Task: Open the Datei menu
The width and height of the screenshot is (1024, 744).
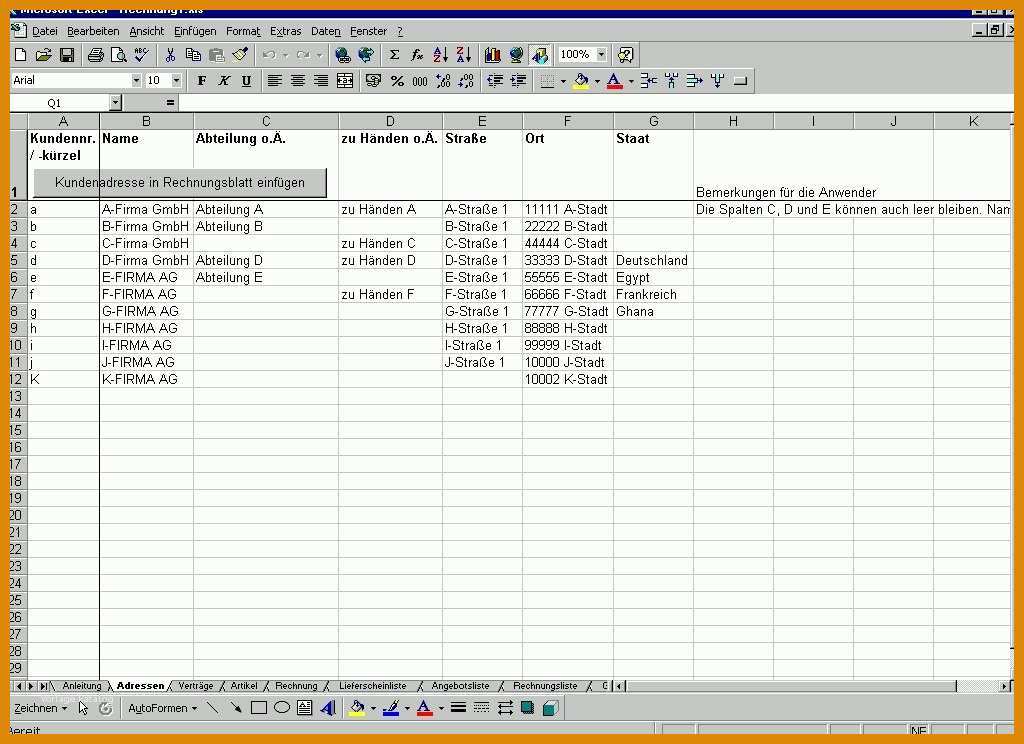Action: [45, 31]
